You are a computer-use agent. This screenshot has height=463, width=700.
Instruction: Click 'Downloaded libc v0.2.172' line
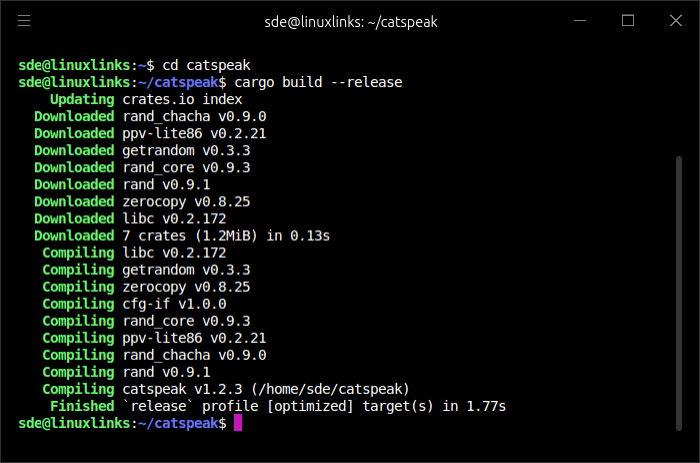coord(130,219)
